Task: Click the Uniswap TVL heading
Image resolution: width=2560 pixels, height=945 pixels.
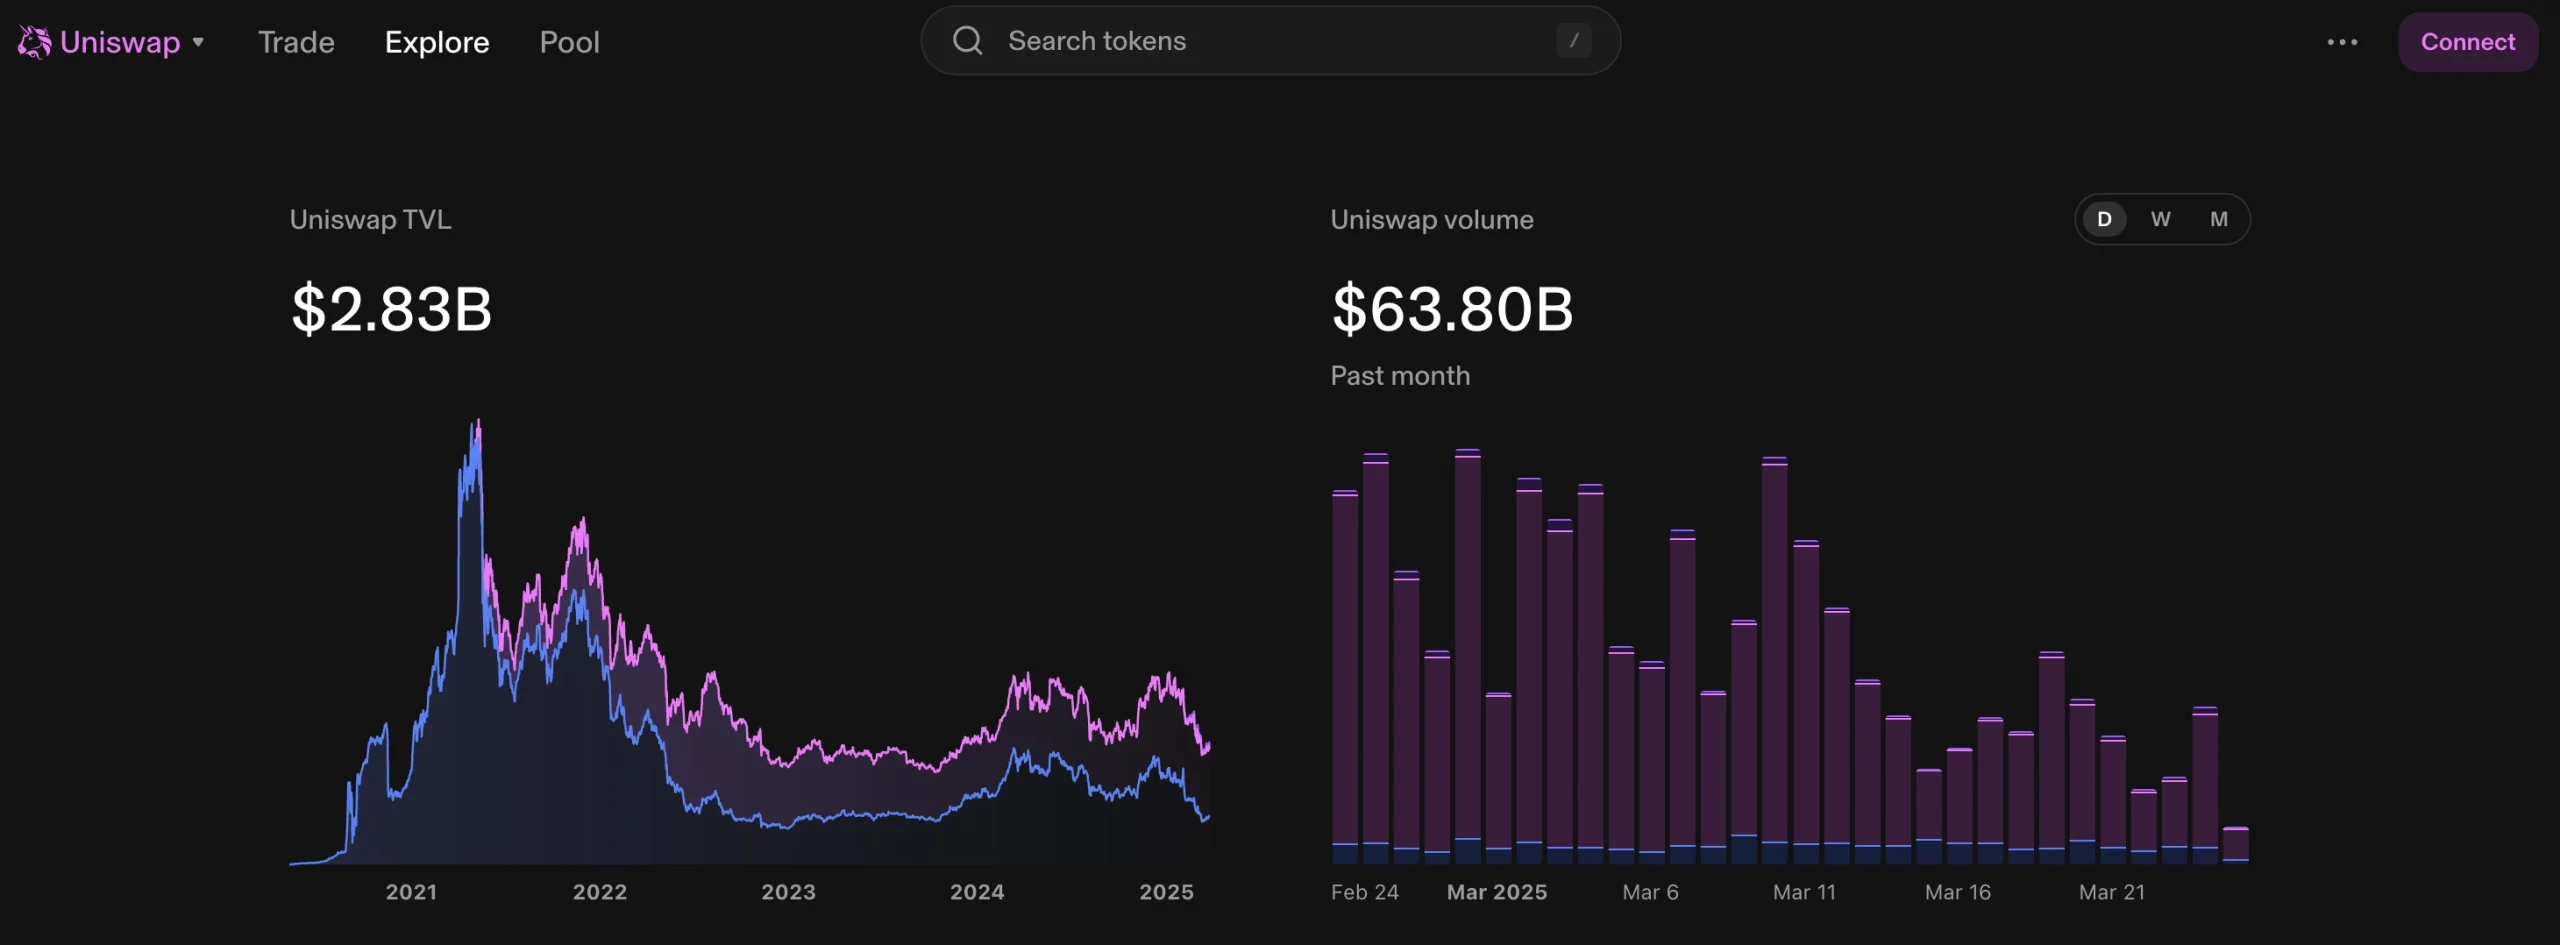Action: [370, 219]
